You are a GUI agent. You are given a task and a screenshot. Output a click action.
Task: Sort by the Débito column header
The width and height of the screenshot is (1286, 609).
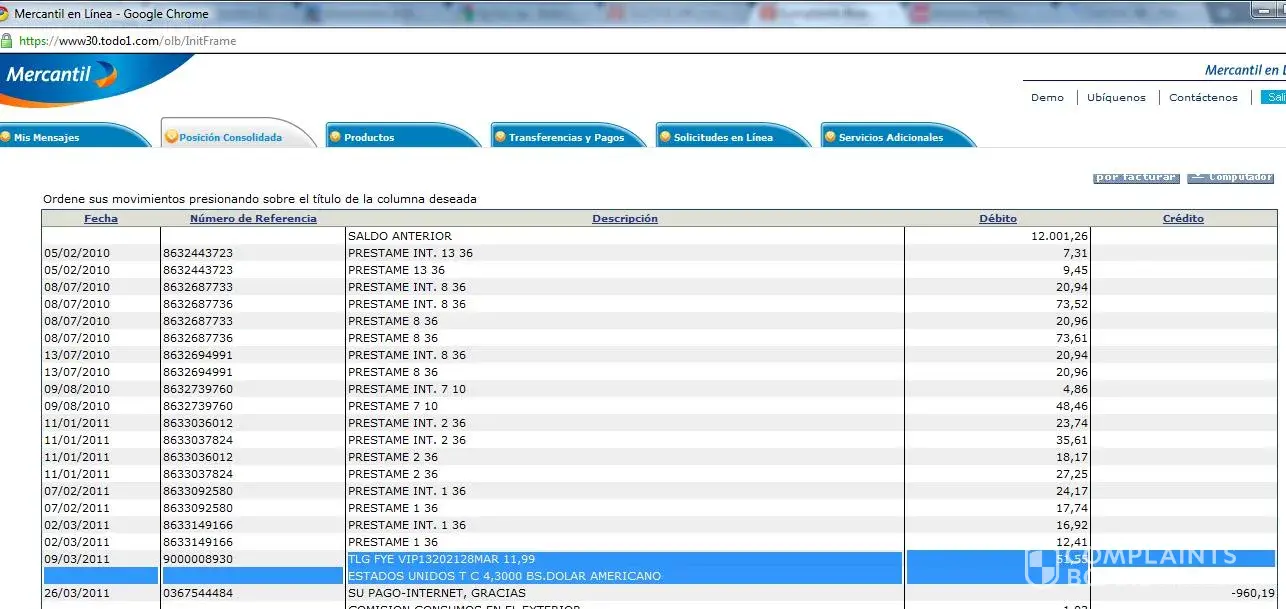998,218
